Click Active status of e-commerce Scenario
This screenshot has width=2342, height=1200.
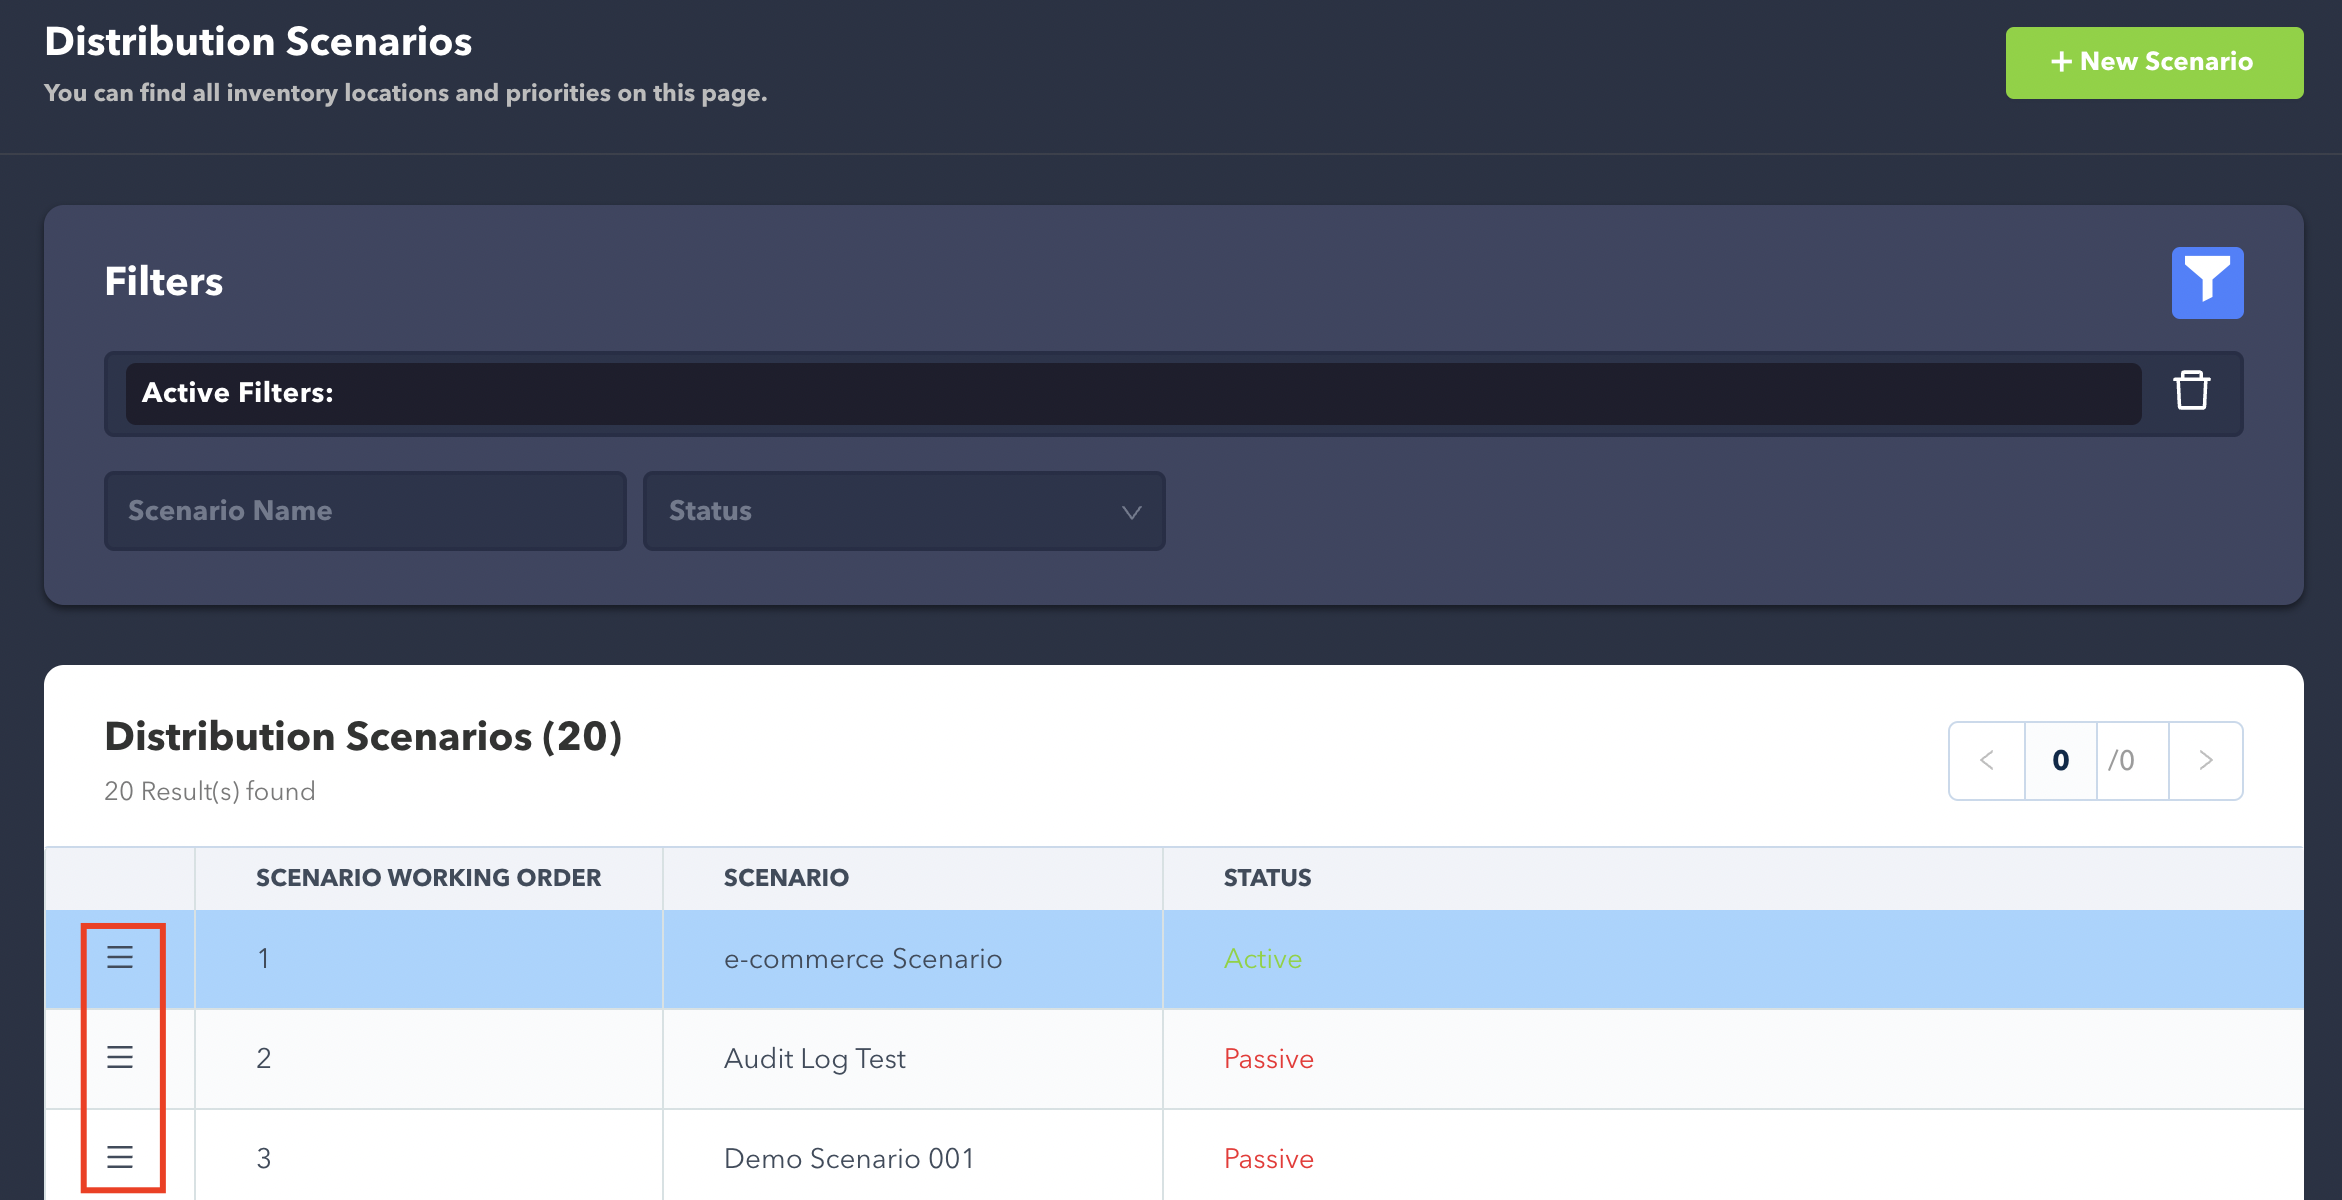coord(1263,959)
